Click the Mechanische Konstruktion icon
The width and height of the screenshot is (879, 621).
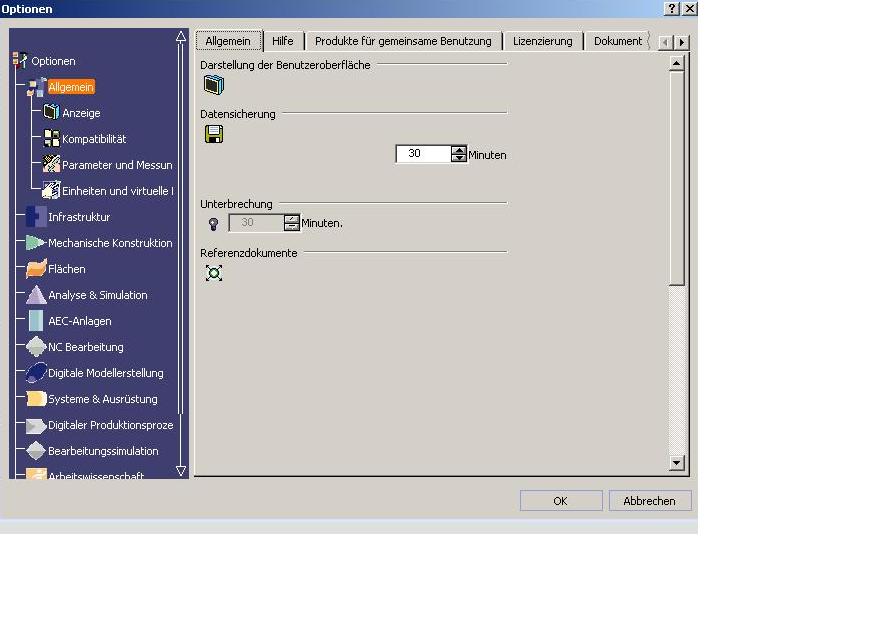pyautogui.click(x=36, y=243)
